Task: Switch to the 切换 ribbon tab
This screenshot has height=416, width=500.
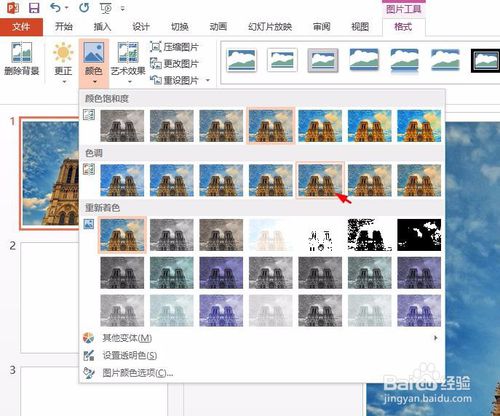Action: tap(180, 27)
